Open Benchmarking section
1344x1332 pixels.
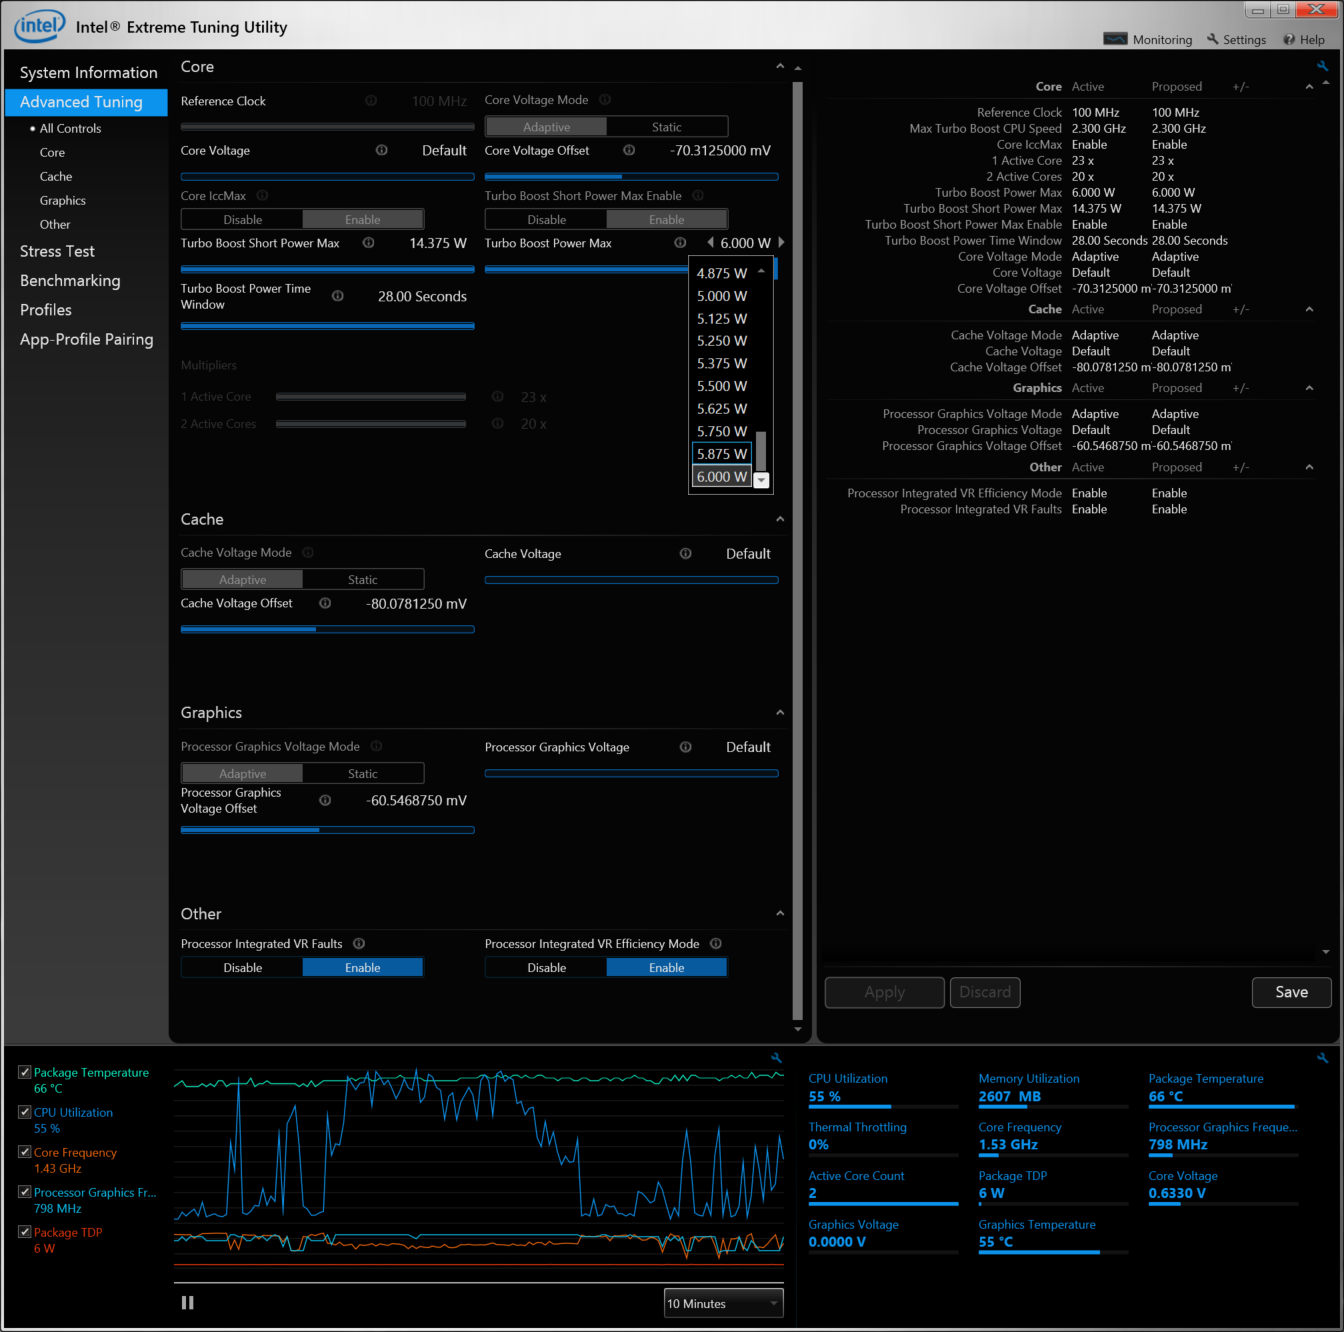tap(70, 281)
